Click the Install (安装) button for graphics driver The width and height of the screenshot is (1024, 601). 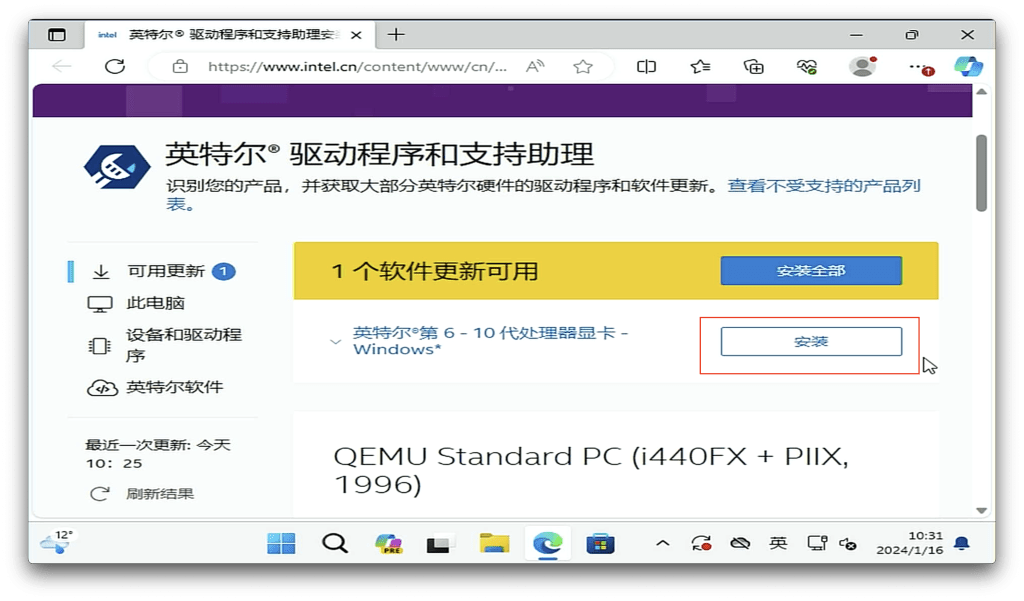811,342
